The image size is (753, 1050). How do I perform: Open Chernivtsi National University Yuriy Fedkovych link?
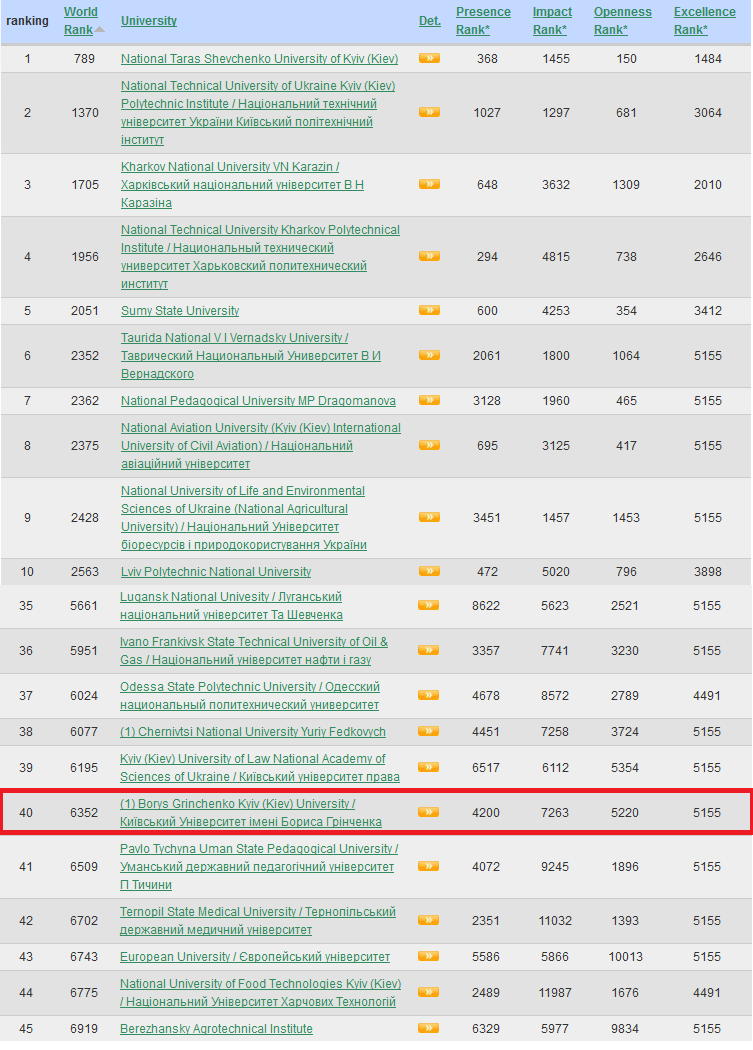pos(253,732)
